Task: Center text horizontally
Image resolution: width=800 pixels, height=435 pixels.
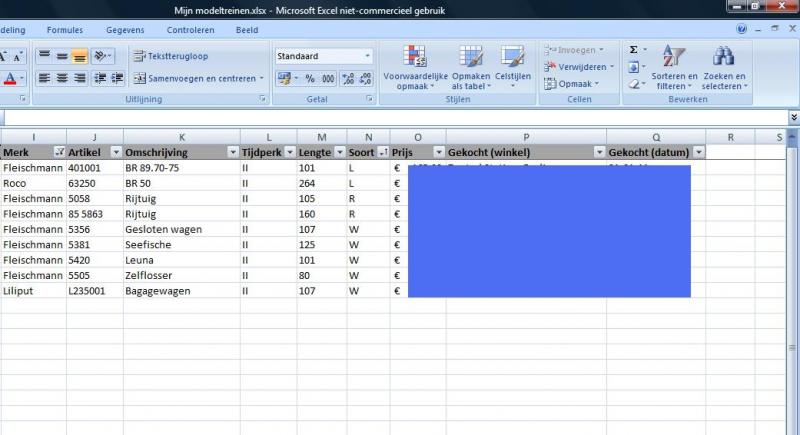Action: pos(62,78)
